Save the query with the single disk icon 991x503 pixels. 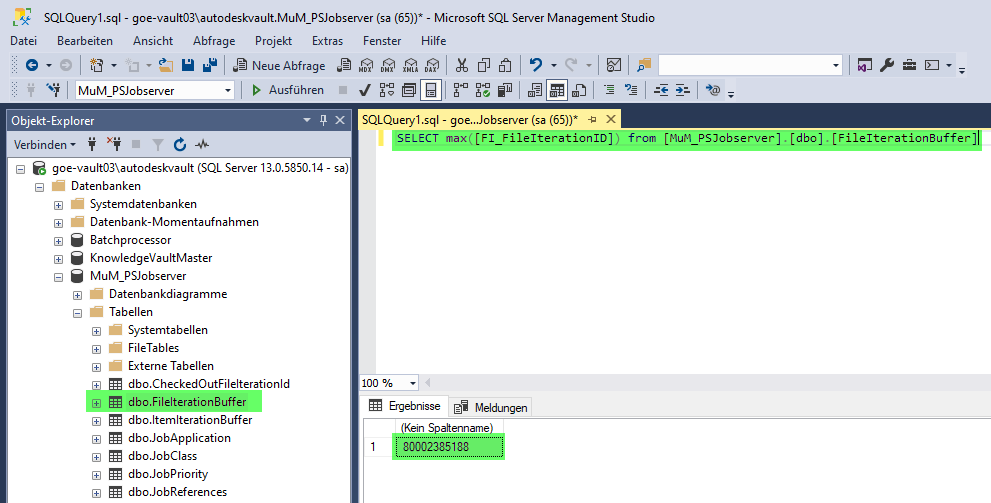(x=188, y=65)
